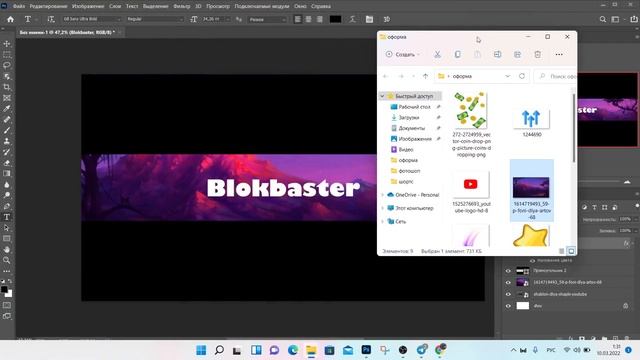The height and width of the screenshot is (360, 640).
Task: Select the Horizontal Type tool
Action: [7, 217]
